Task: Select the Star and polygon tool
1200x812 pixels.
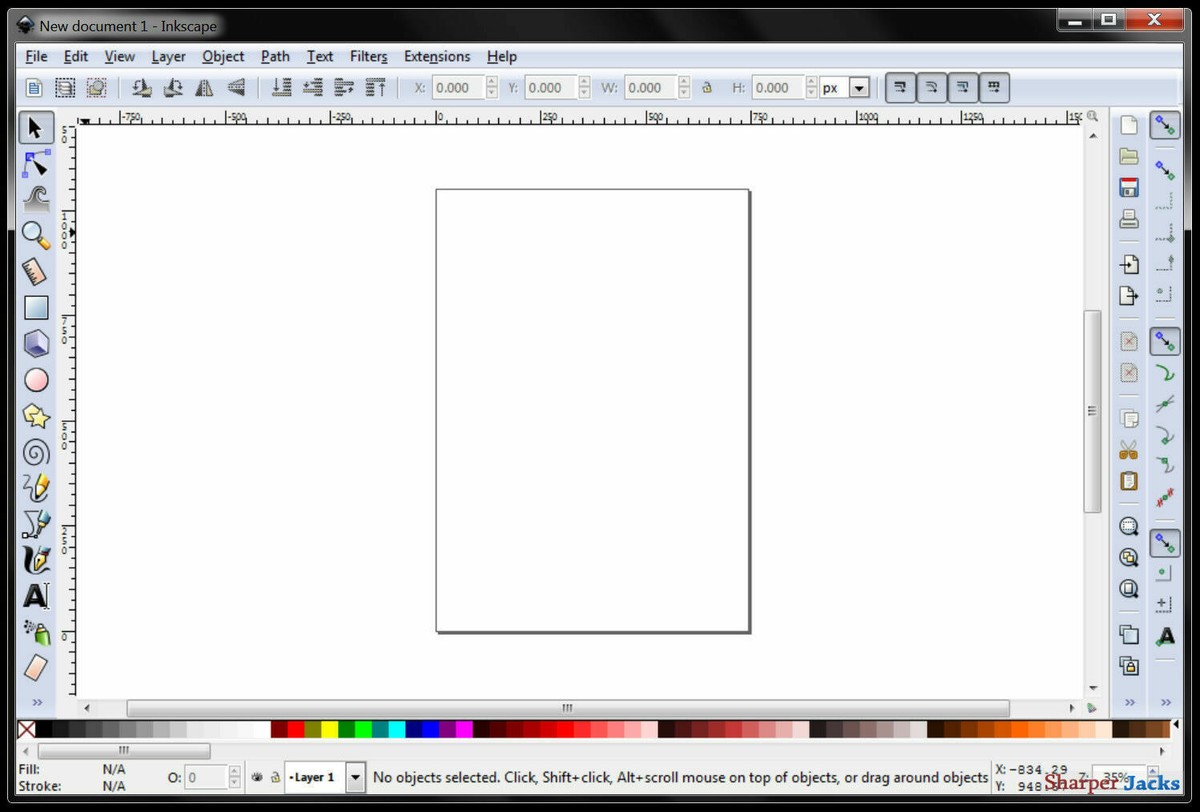Action: tap(36, 416)
